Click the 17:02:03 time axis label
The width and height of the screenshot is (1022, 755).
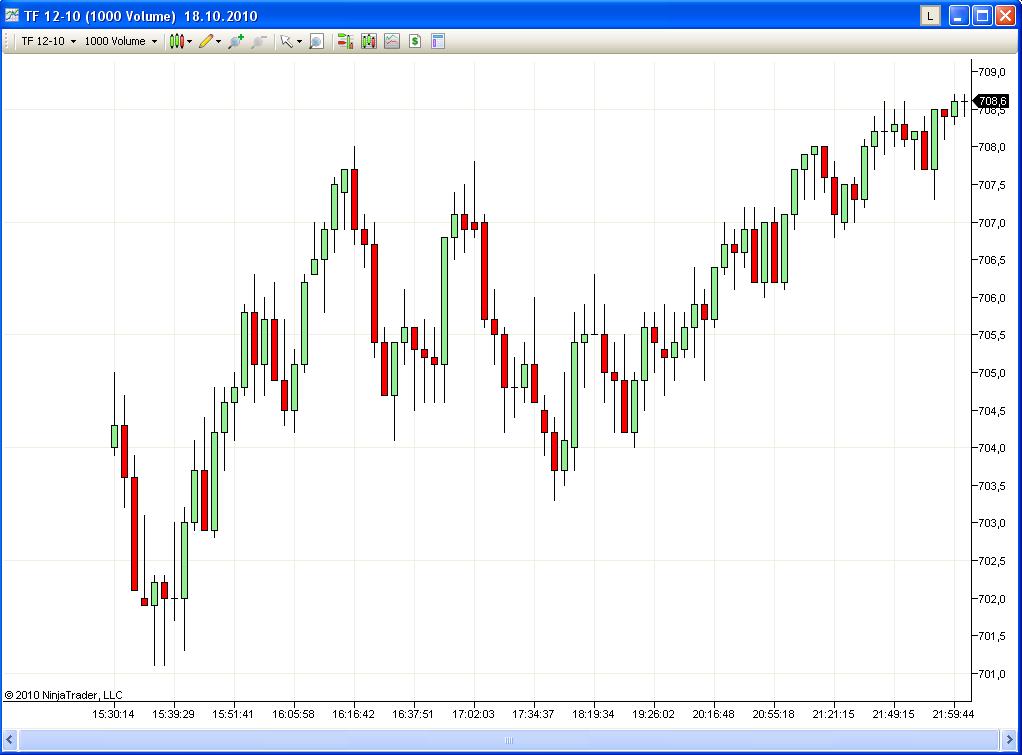point(473,715)
